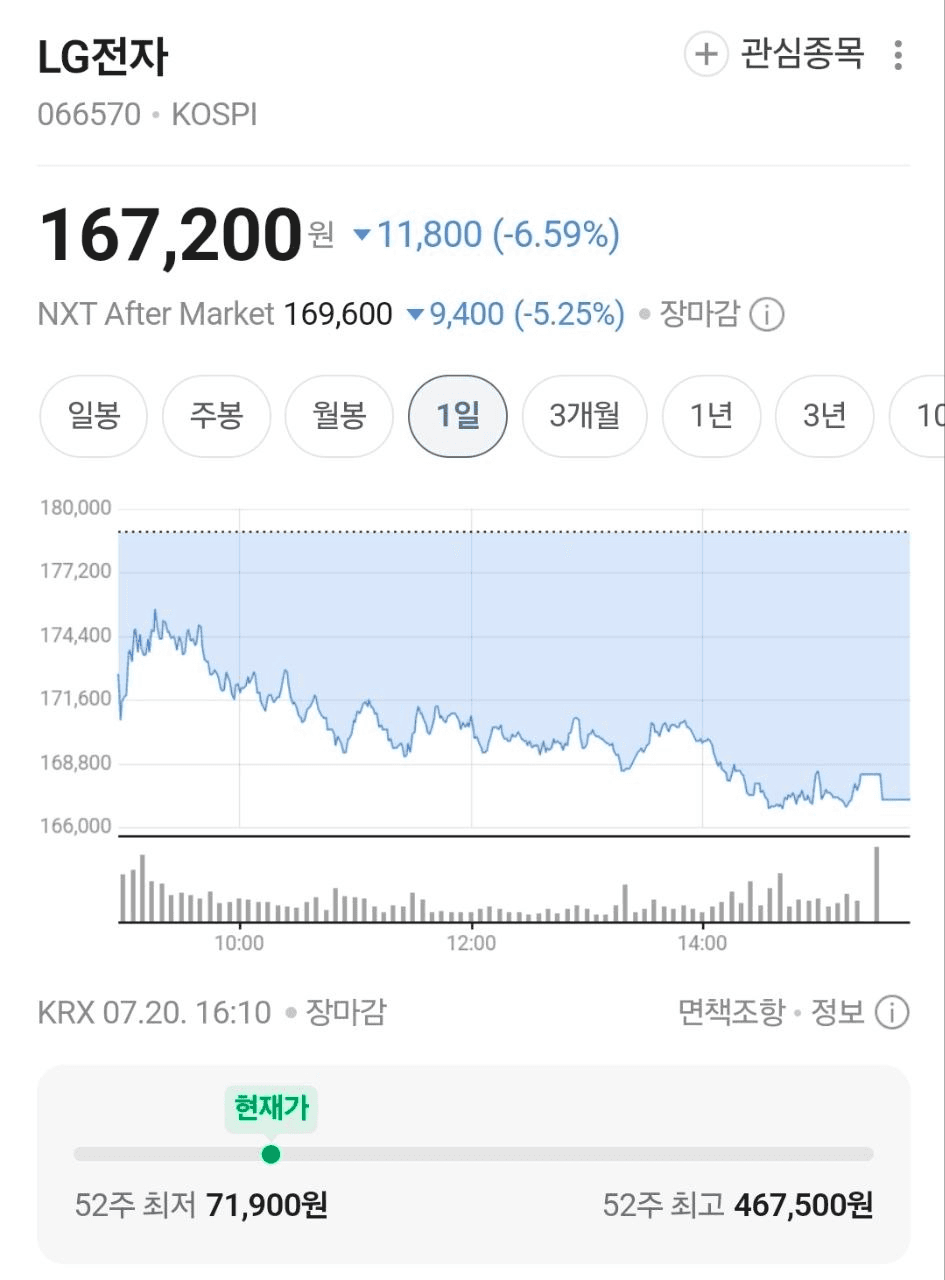Tap the green 현재가 marker dot
This screenshot has width=945, height=1280.
coord(270,1154)
